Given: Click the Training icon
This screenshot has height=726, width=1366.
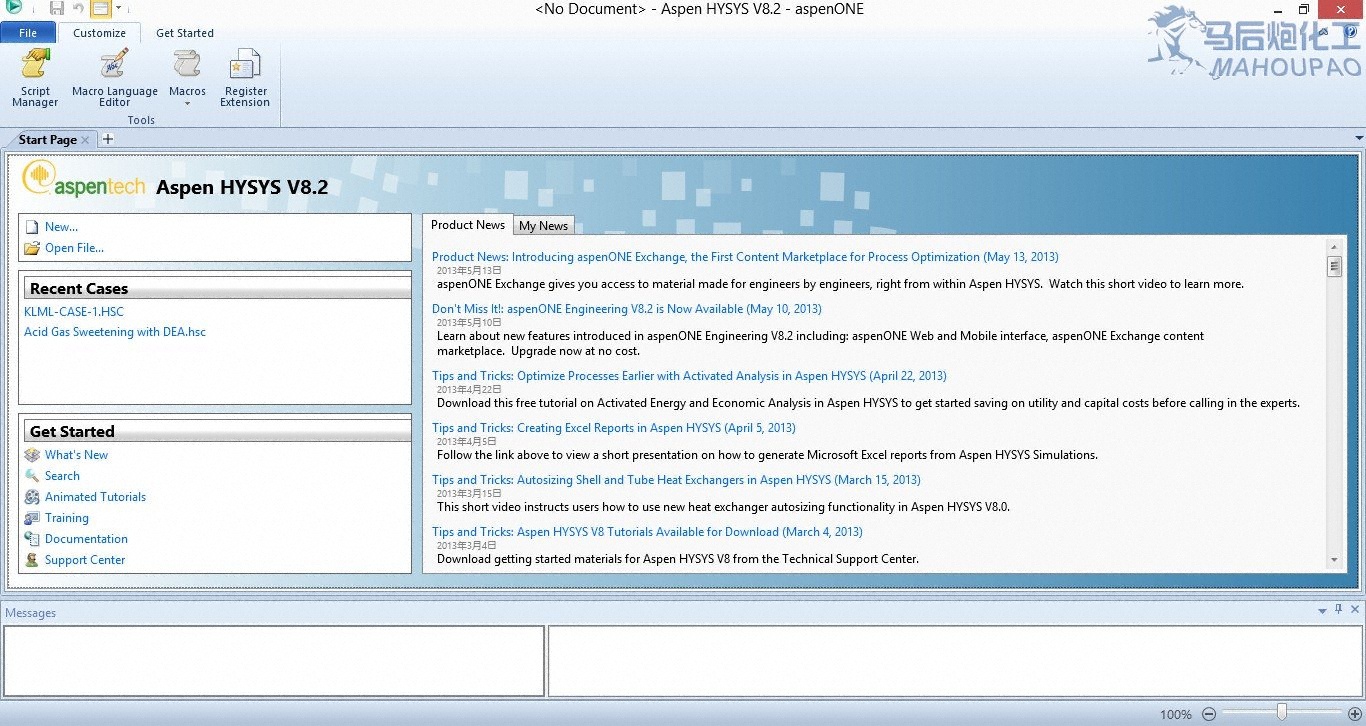Looking at the screenshot, I should [x=32, y=518].
